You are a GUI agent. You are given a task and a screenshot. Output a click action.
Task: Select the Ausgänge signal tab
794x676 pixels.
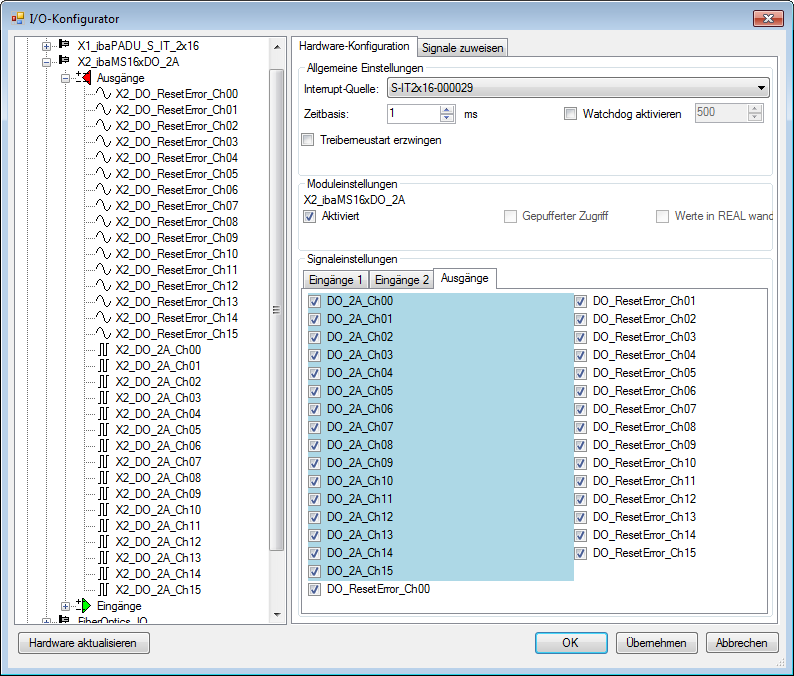(x=464, y=278)
